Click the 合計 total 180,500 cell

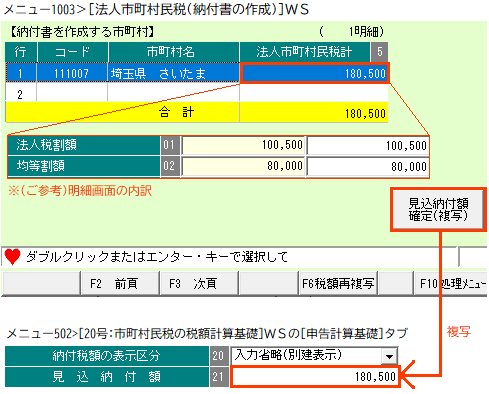coord(314,113)
